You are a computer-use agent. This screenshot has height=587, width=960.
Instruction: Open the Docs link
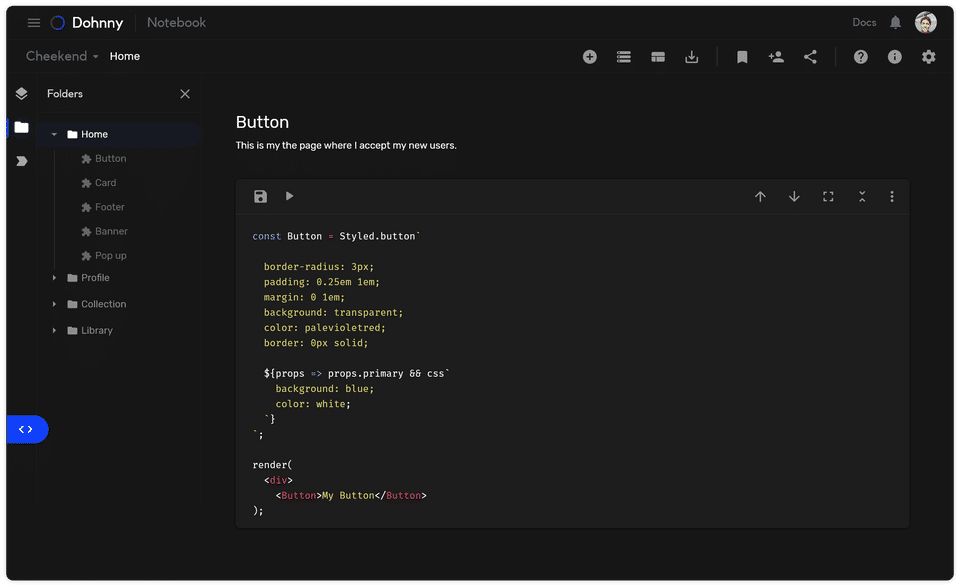[864, 23]
